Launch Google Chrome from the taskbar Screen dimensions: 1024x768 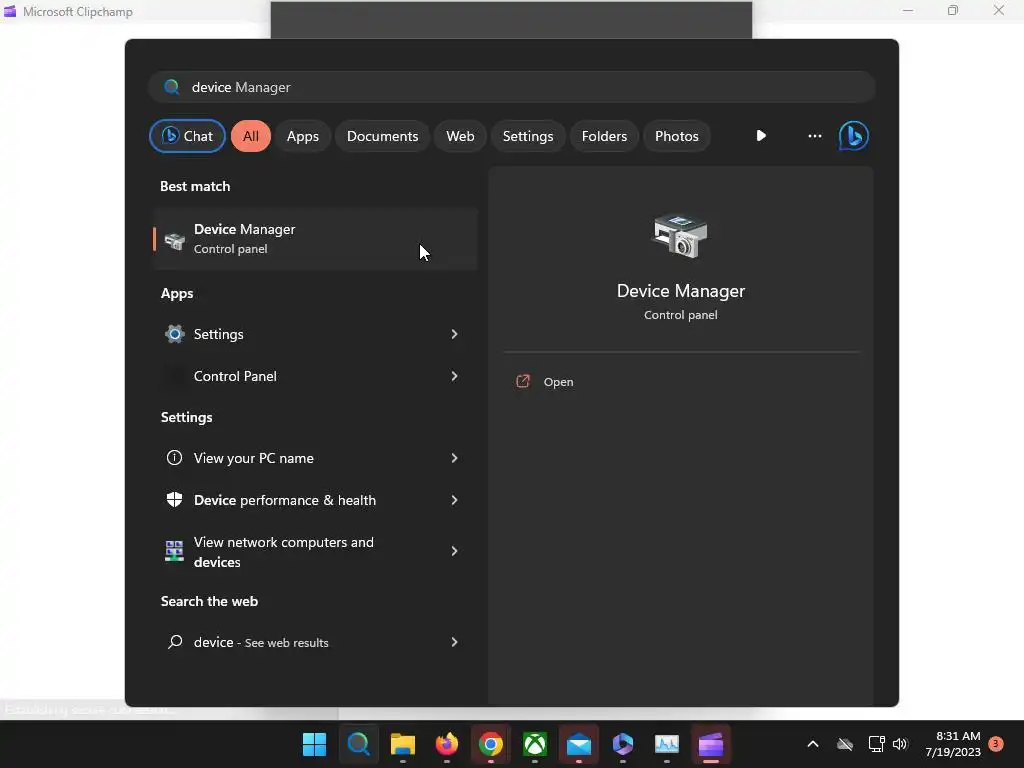pos(490,744)
